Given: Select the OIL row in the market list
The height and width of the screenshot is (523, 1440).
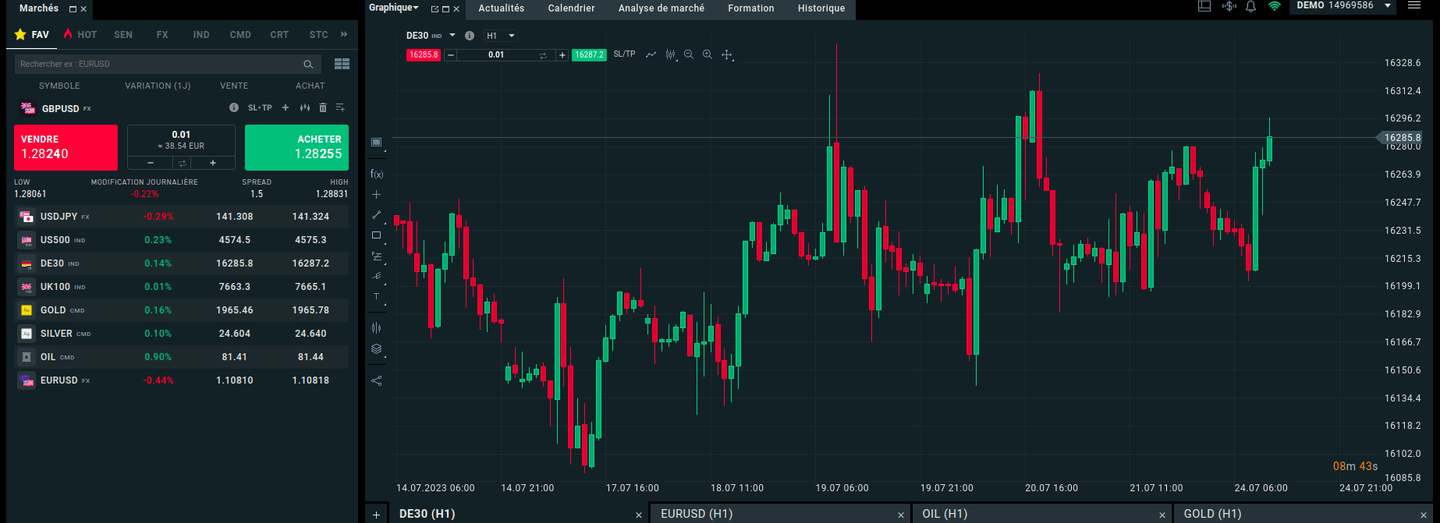Looking at the screenshot, I should pos(181,357).
